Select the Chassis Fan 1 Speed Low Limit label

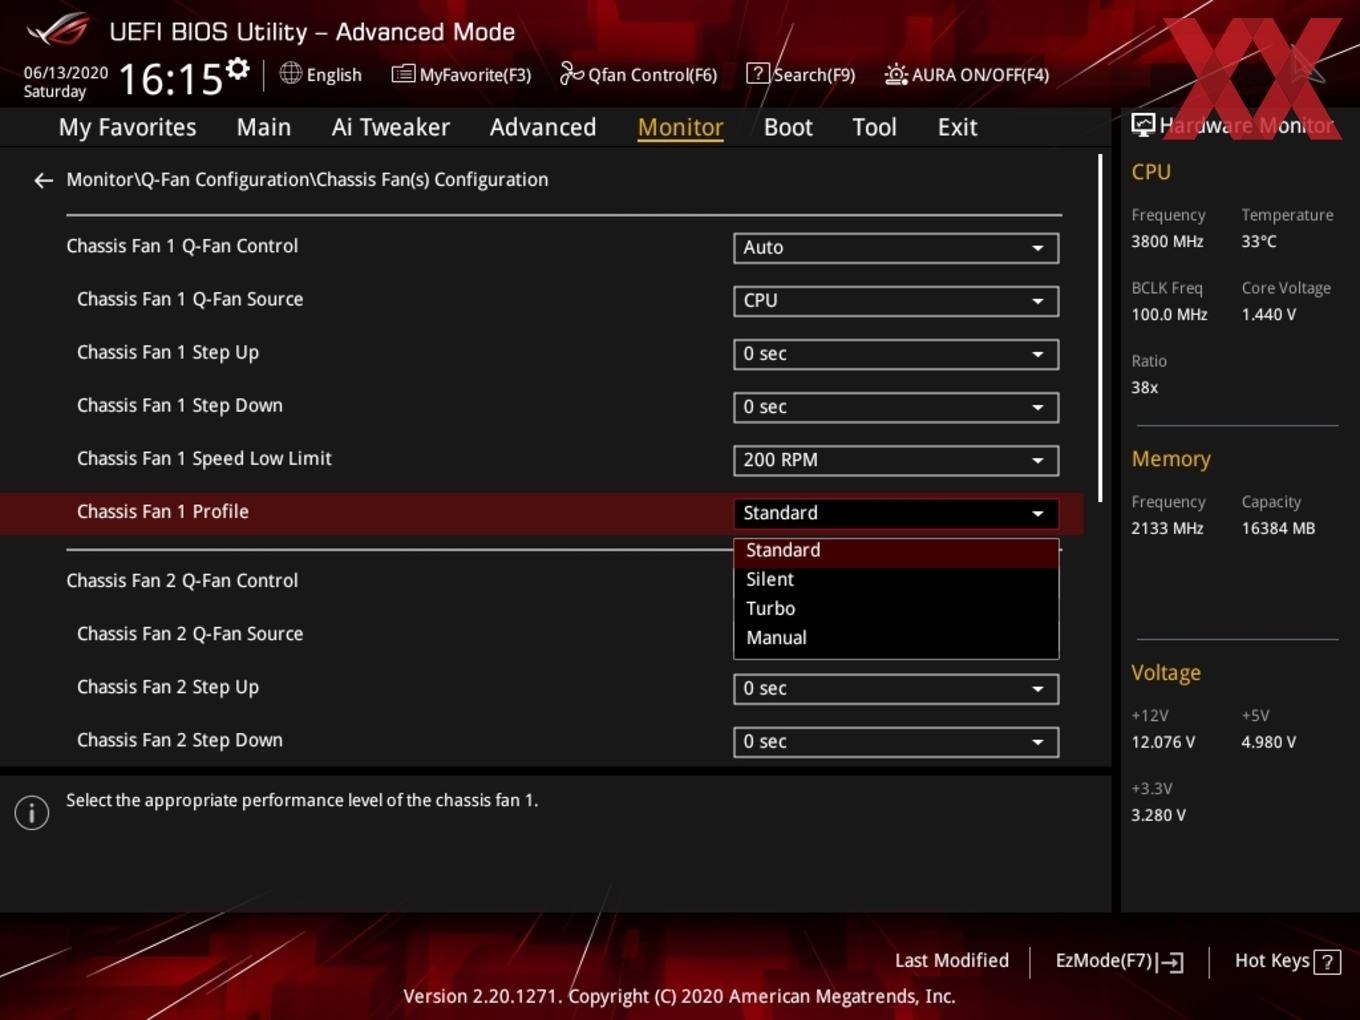click(x=204, y=459)
